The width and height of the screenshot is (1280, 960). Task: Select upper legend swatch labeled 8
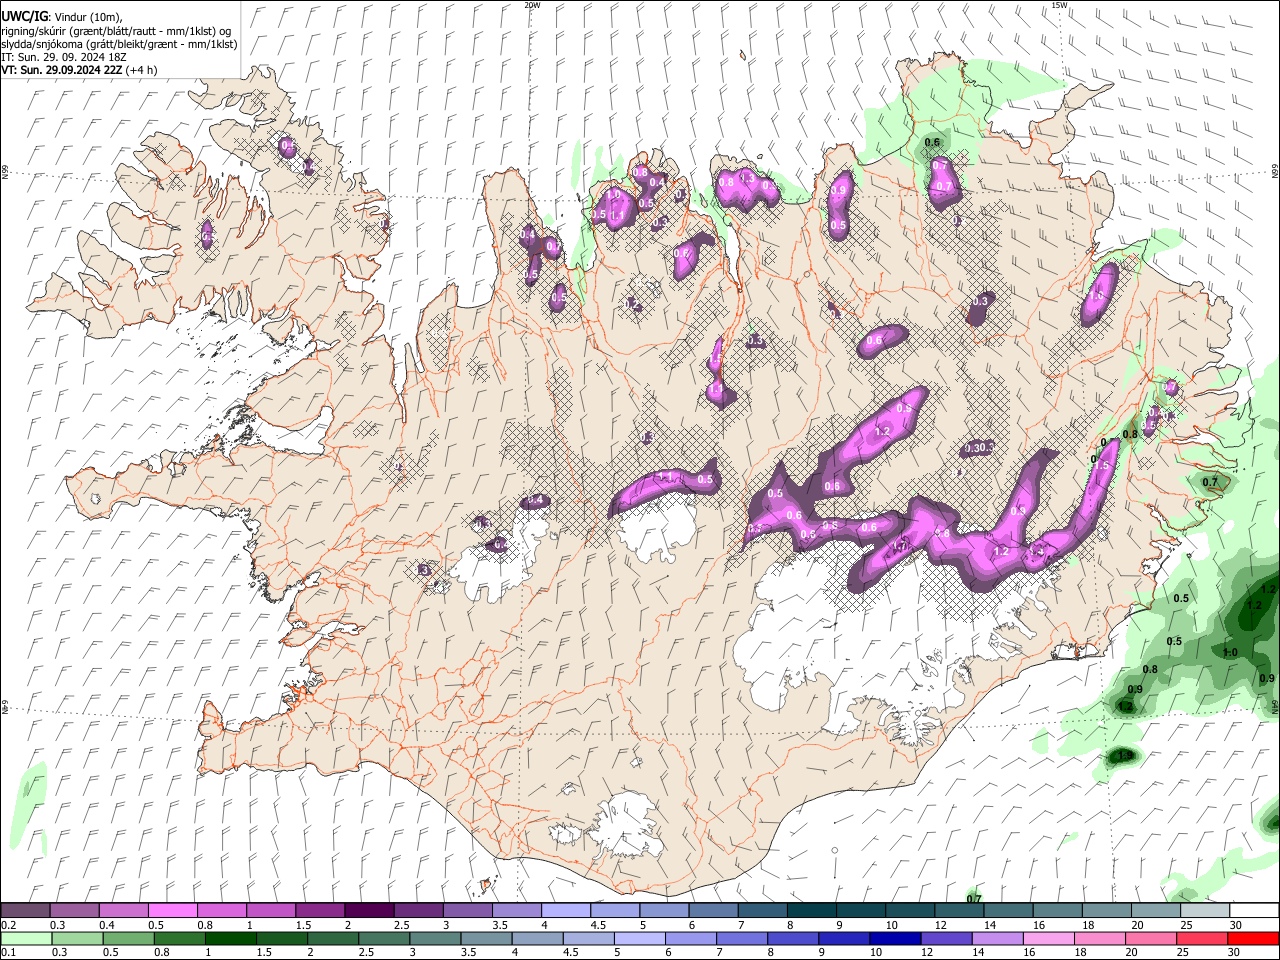(x=812, y=911)
